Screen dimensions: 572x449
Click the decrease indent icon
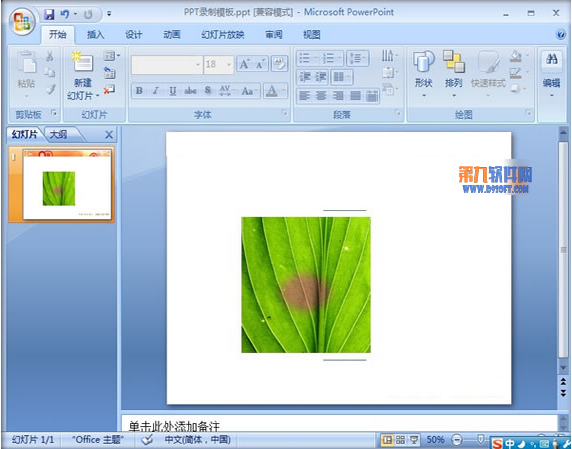pyautogui.click(x=305, y=77)
